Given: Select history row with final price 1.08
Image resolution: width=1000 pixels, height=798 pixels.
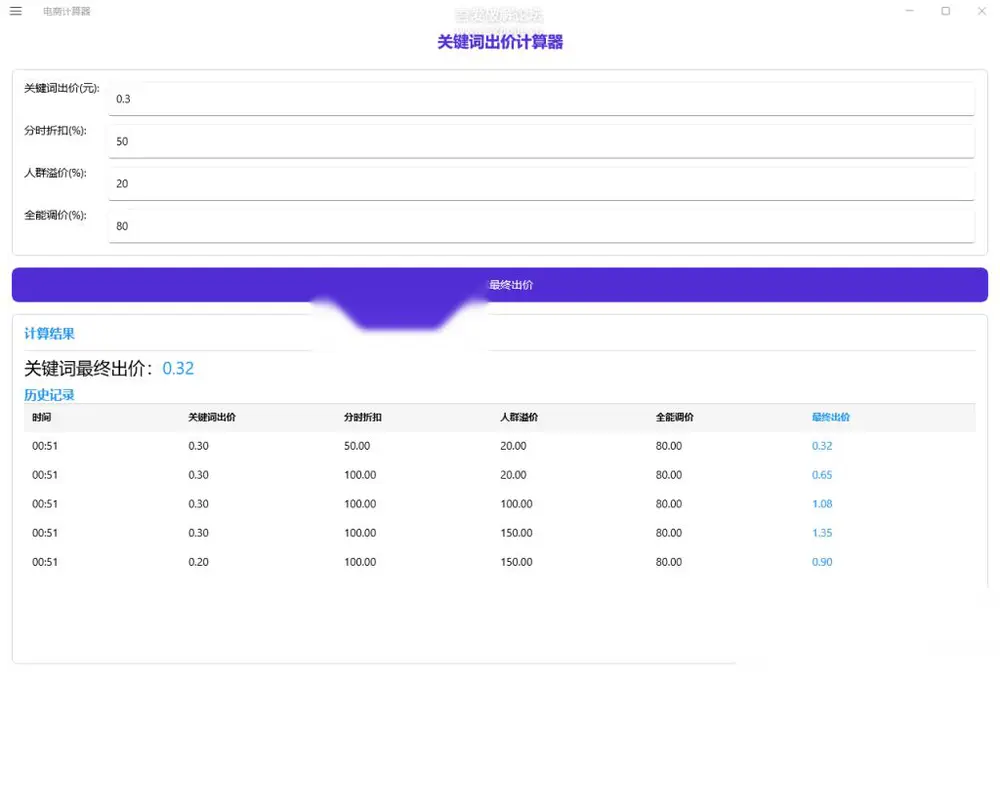Looking at the screenshot, I should (x=499, y=504).
